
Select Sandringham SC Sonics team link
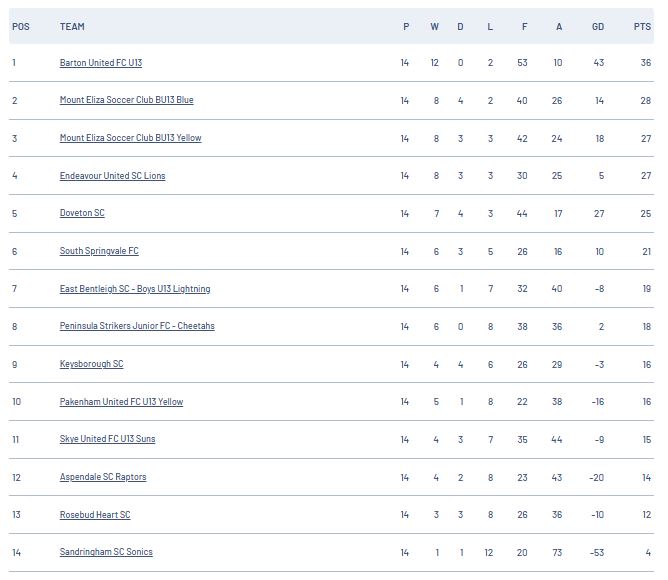pos(106,551)
